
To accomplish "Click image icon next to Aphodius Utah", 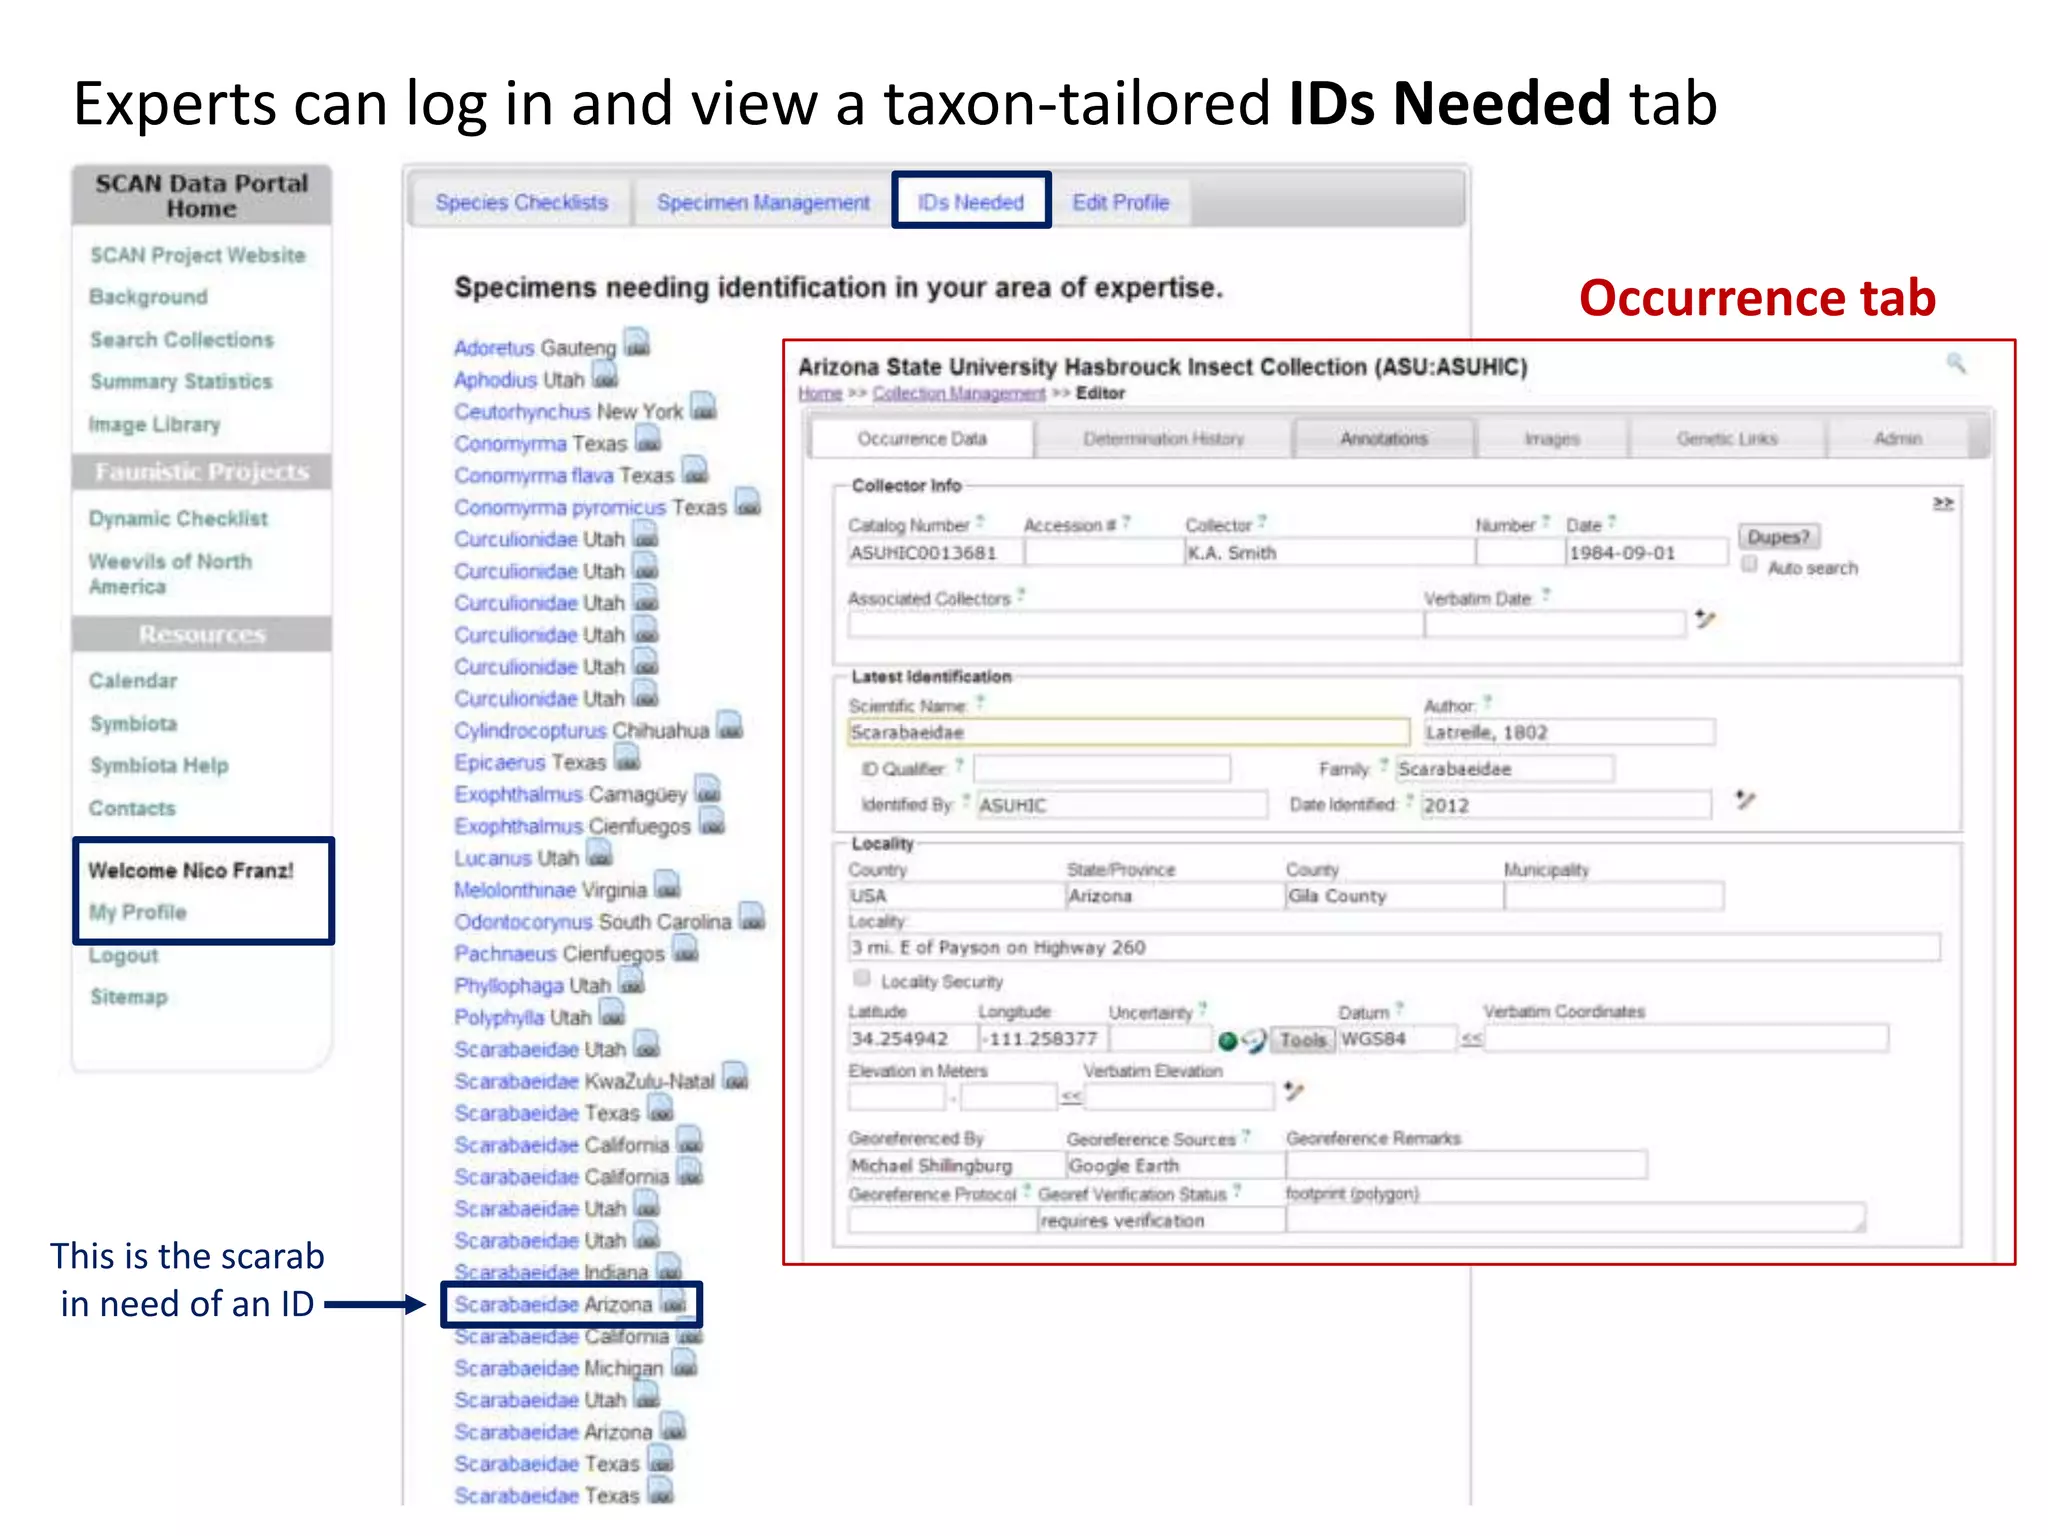I will click(605, 376).
